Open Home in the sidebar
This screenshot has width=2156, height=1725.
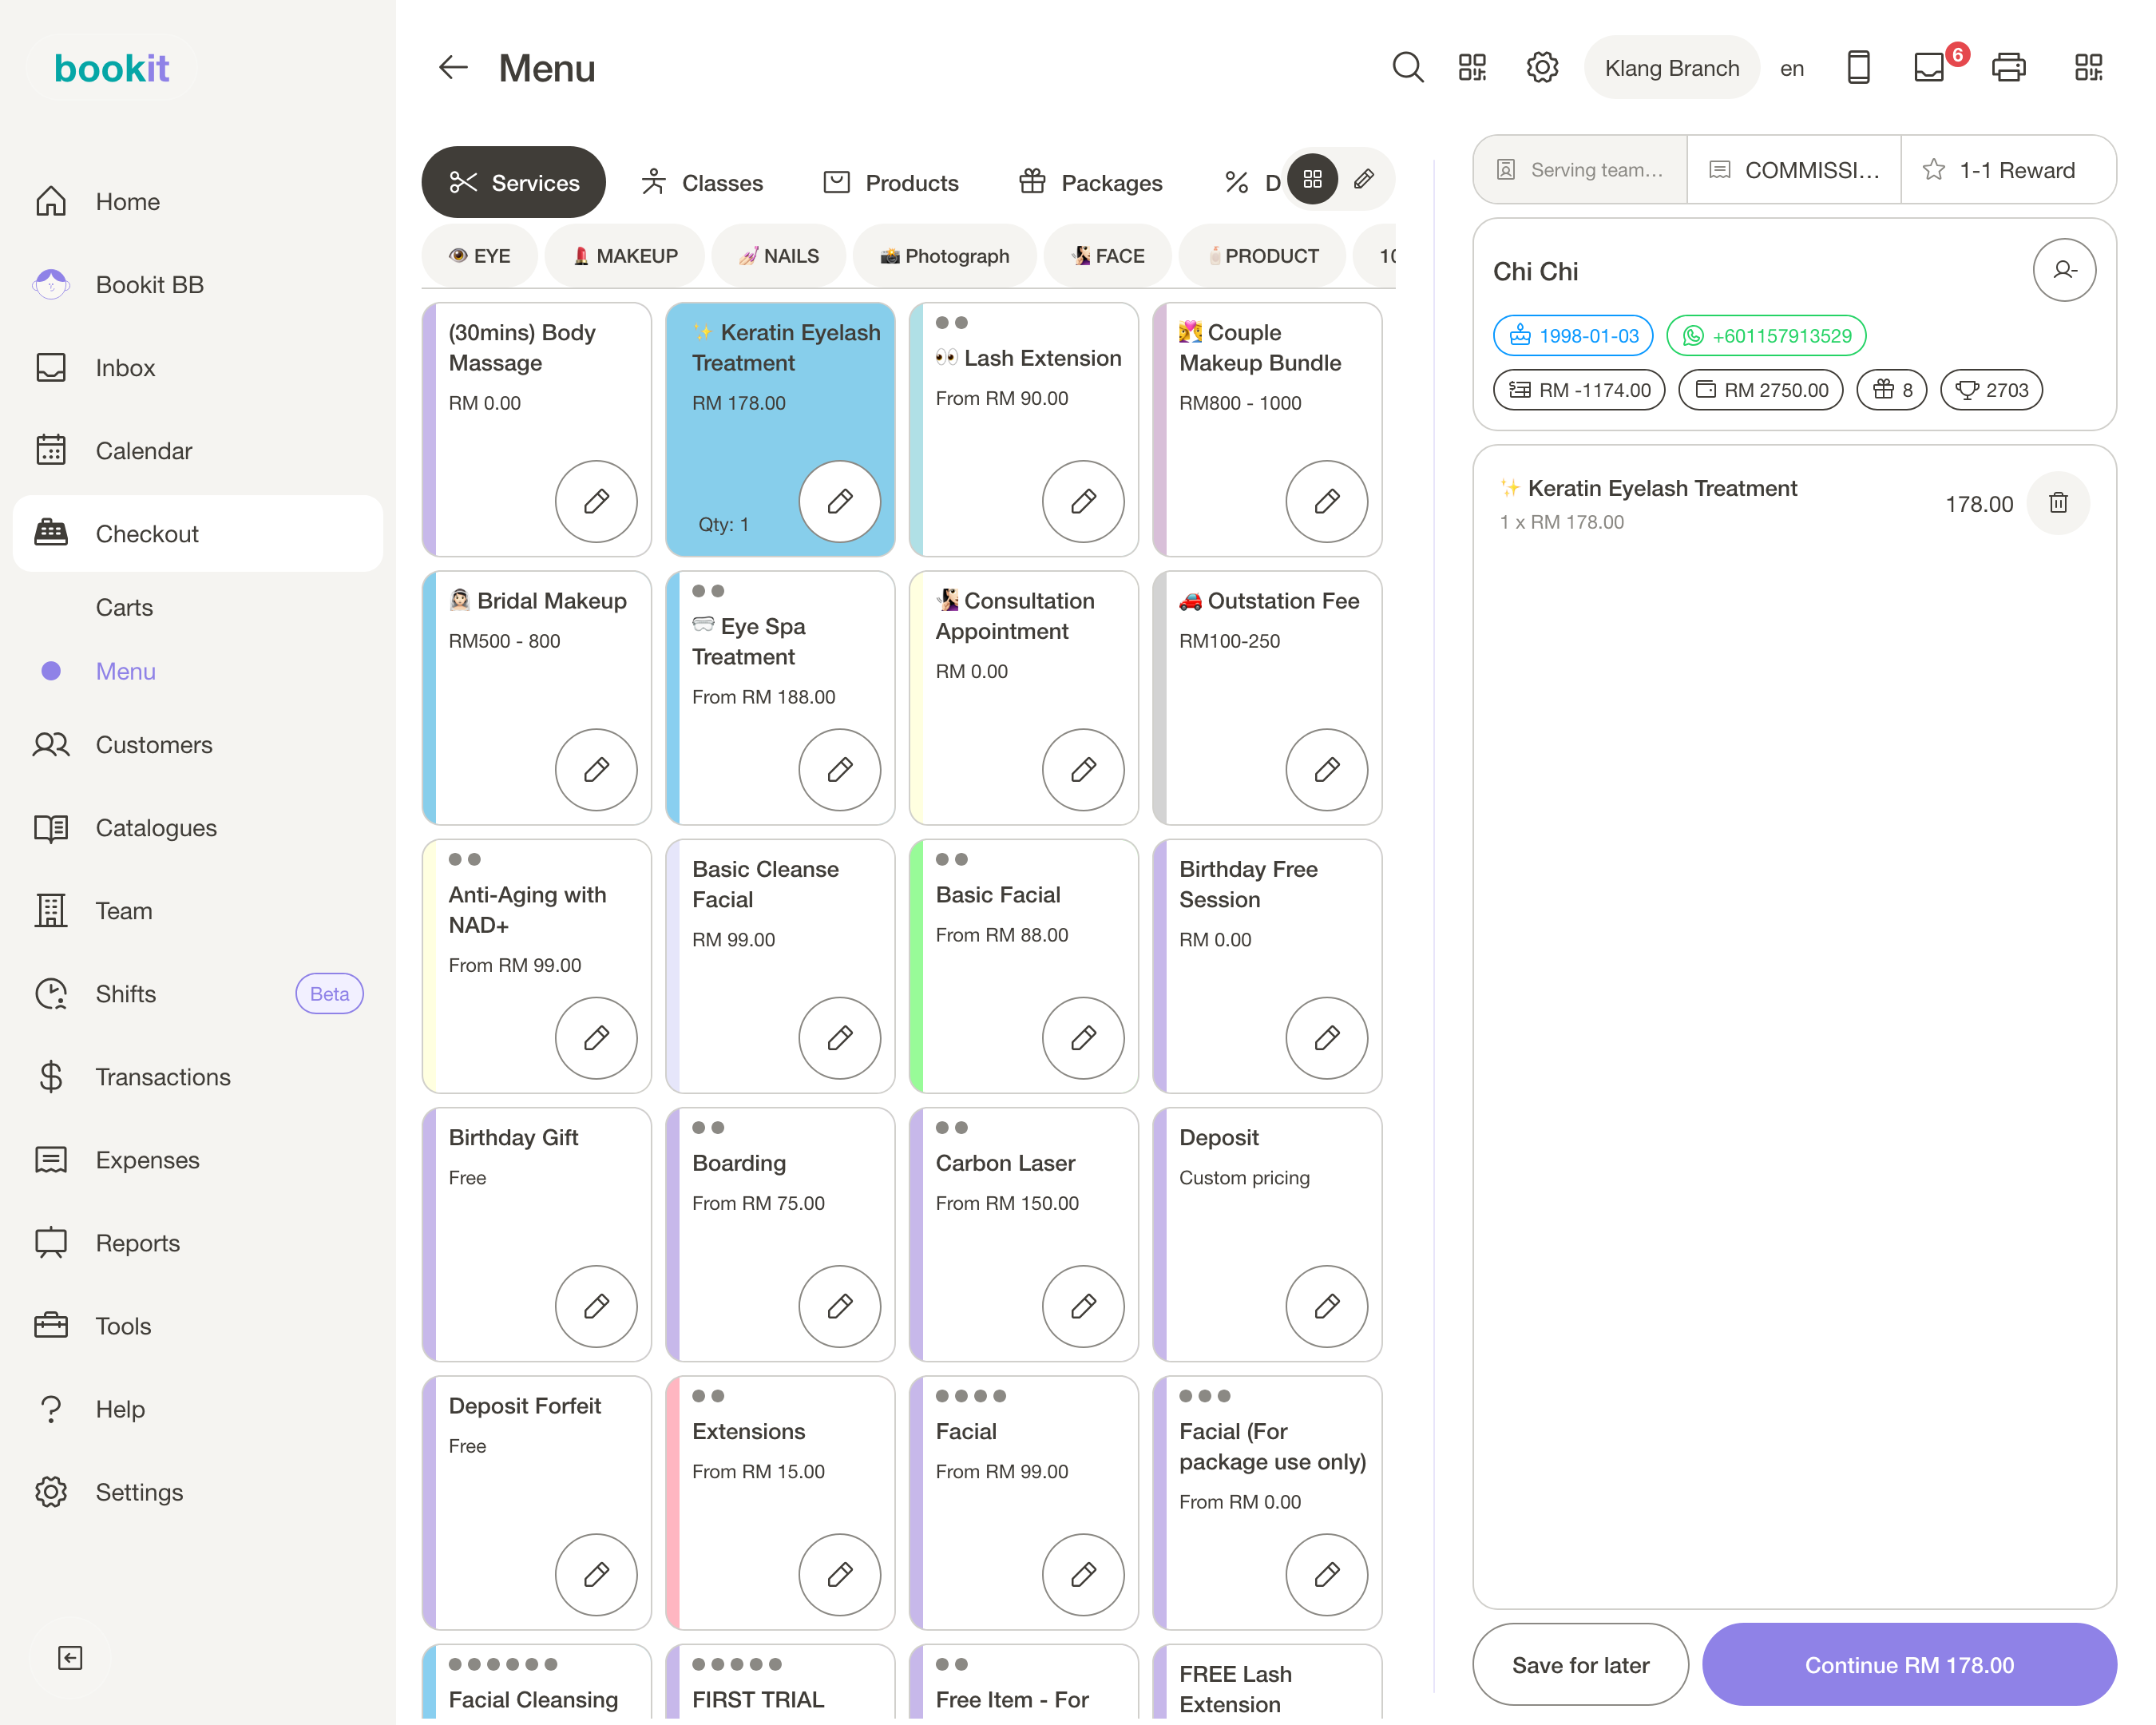tap(198, 202)
